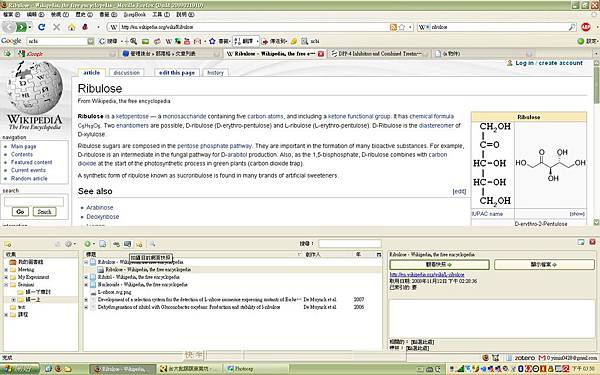
Task: Open the browser Home icon
Action: [x=72, y=27]
